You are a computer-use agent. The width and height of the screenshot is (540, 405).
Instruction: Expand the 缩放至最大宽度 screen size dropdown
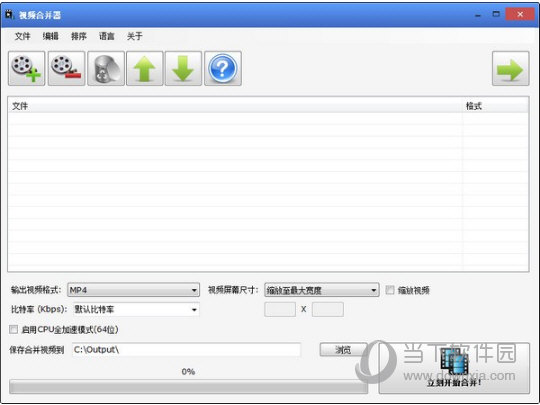tap(322, 290)
